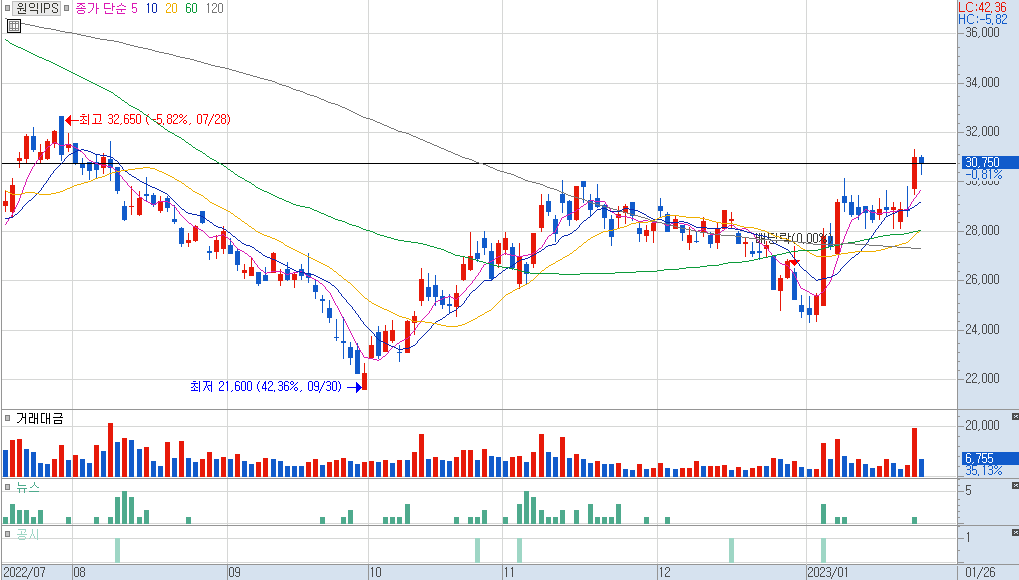1019x580 pixels.
Task: Click the 24,000 price axis label
Action: click(x=982, y=330)
